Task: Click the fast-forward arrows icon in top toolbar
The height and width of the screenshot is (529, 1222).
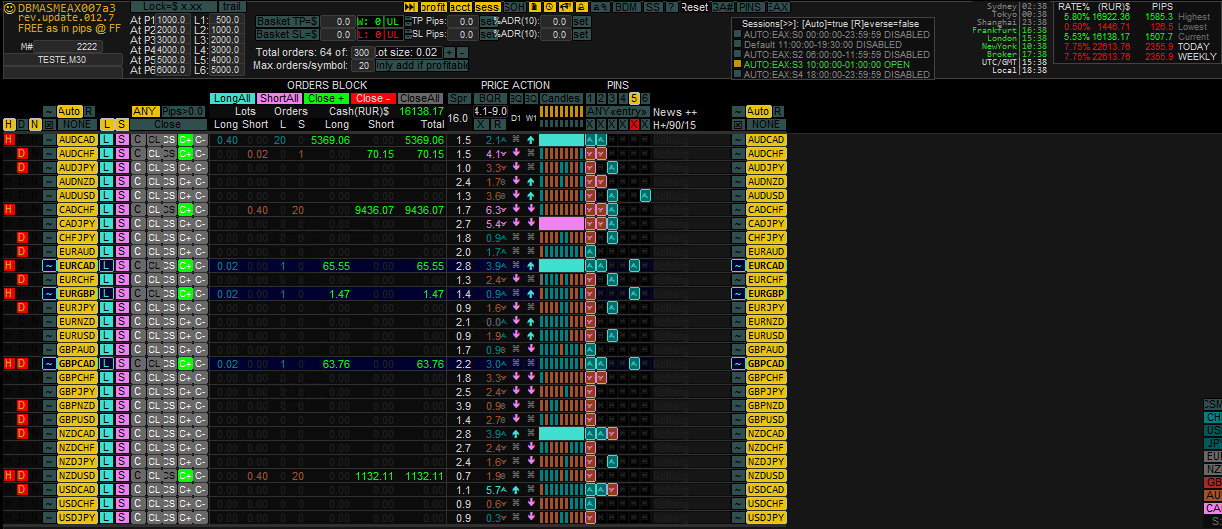Action: click(x=411, y=7)
